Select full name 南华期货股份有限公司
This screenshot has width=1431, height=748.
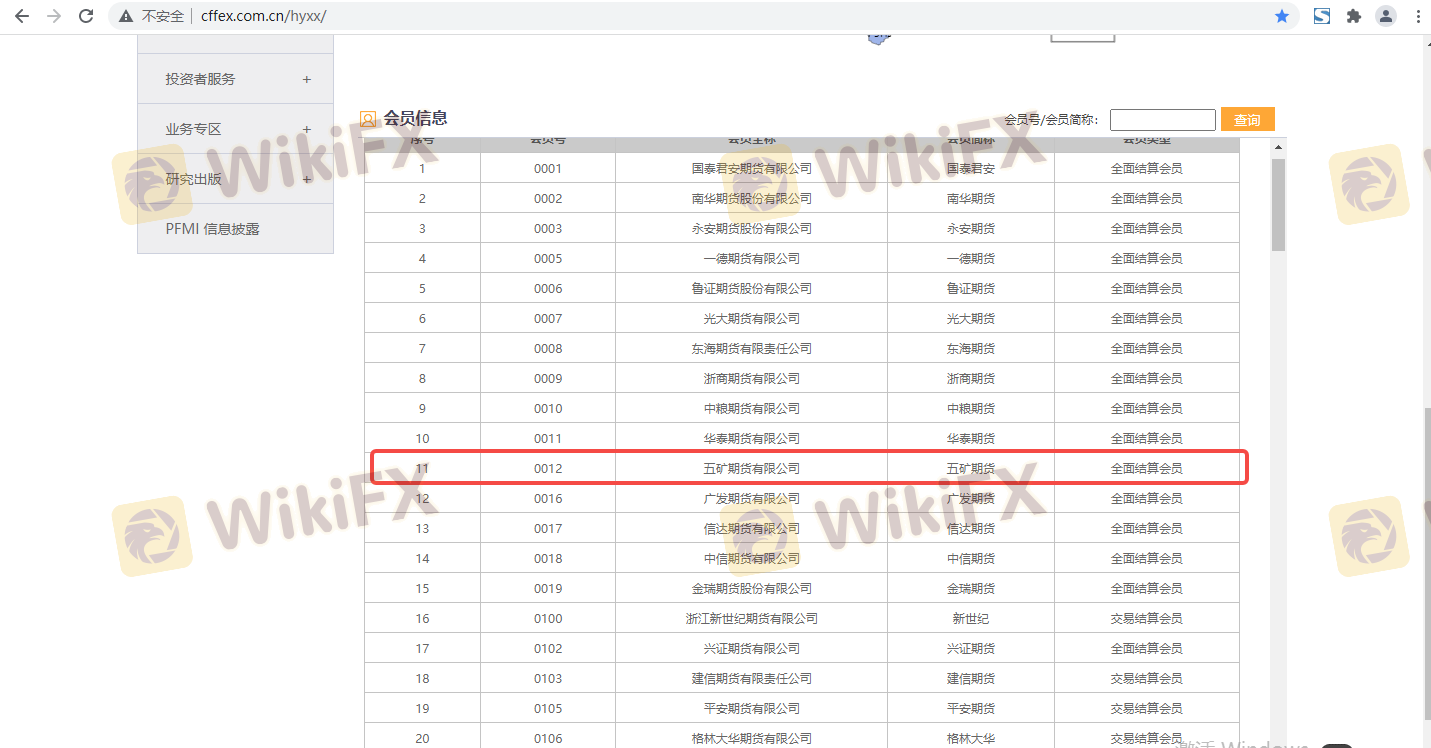pyautogui.click(x=751, y=199)
